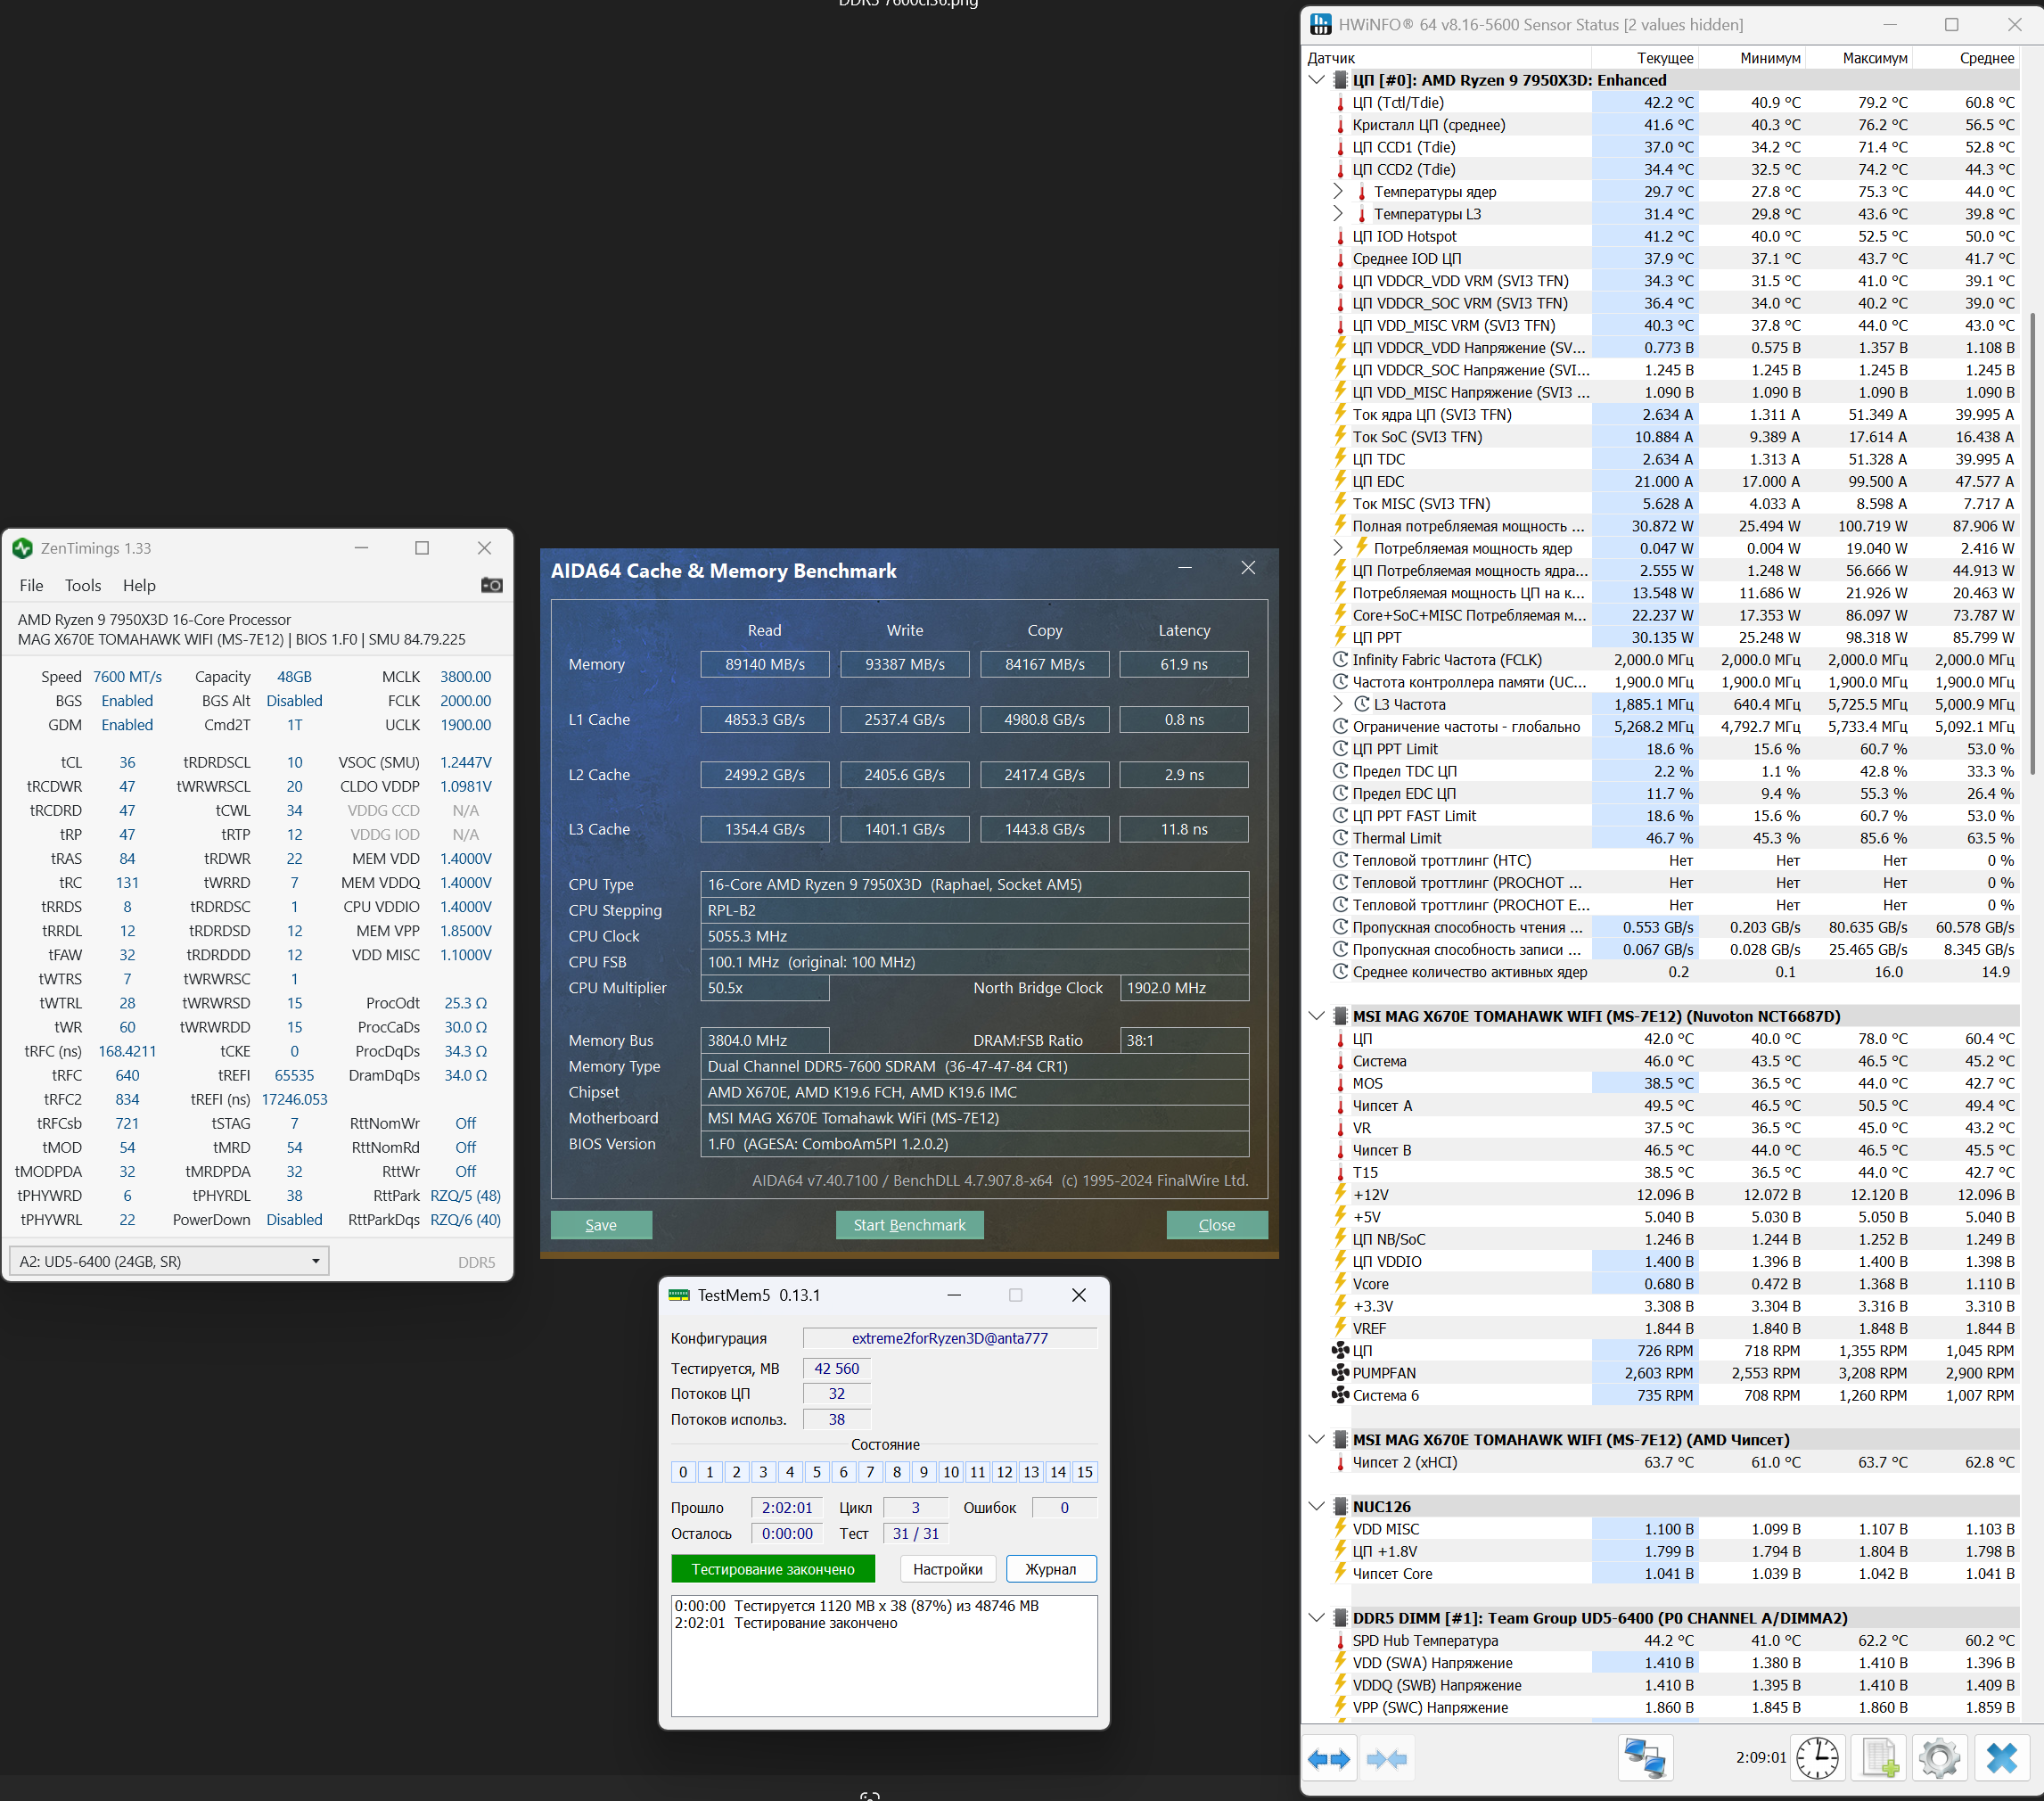Click the ZenTimings screenshot camera icon
Viewport: 2044px width, 1801px height.
(x=491, y=585)
